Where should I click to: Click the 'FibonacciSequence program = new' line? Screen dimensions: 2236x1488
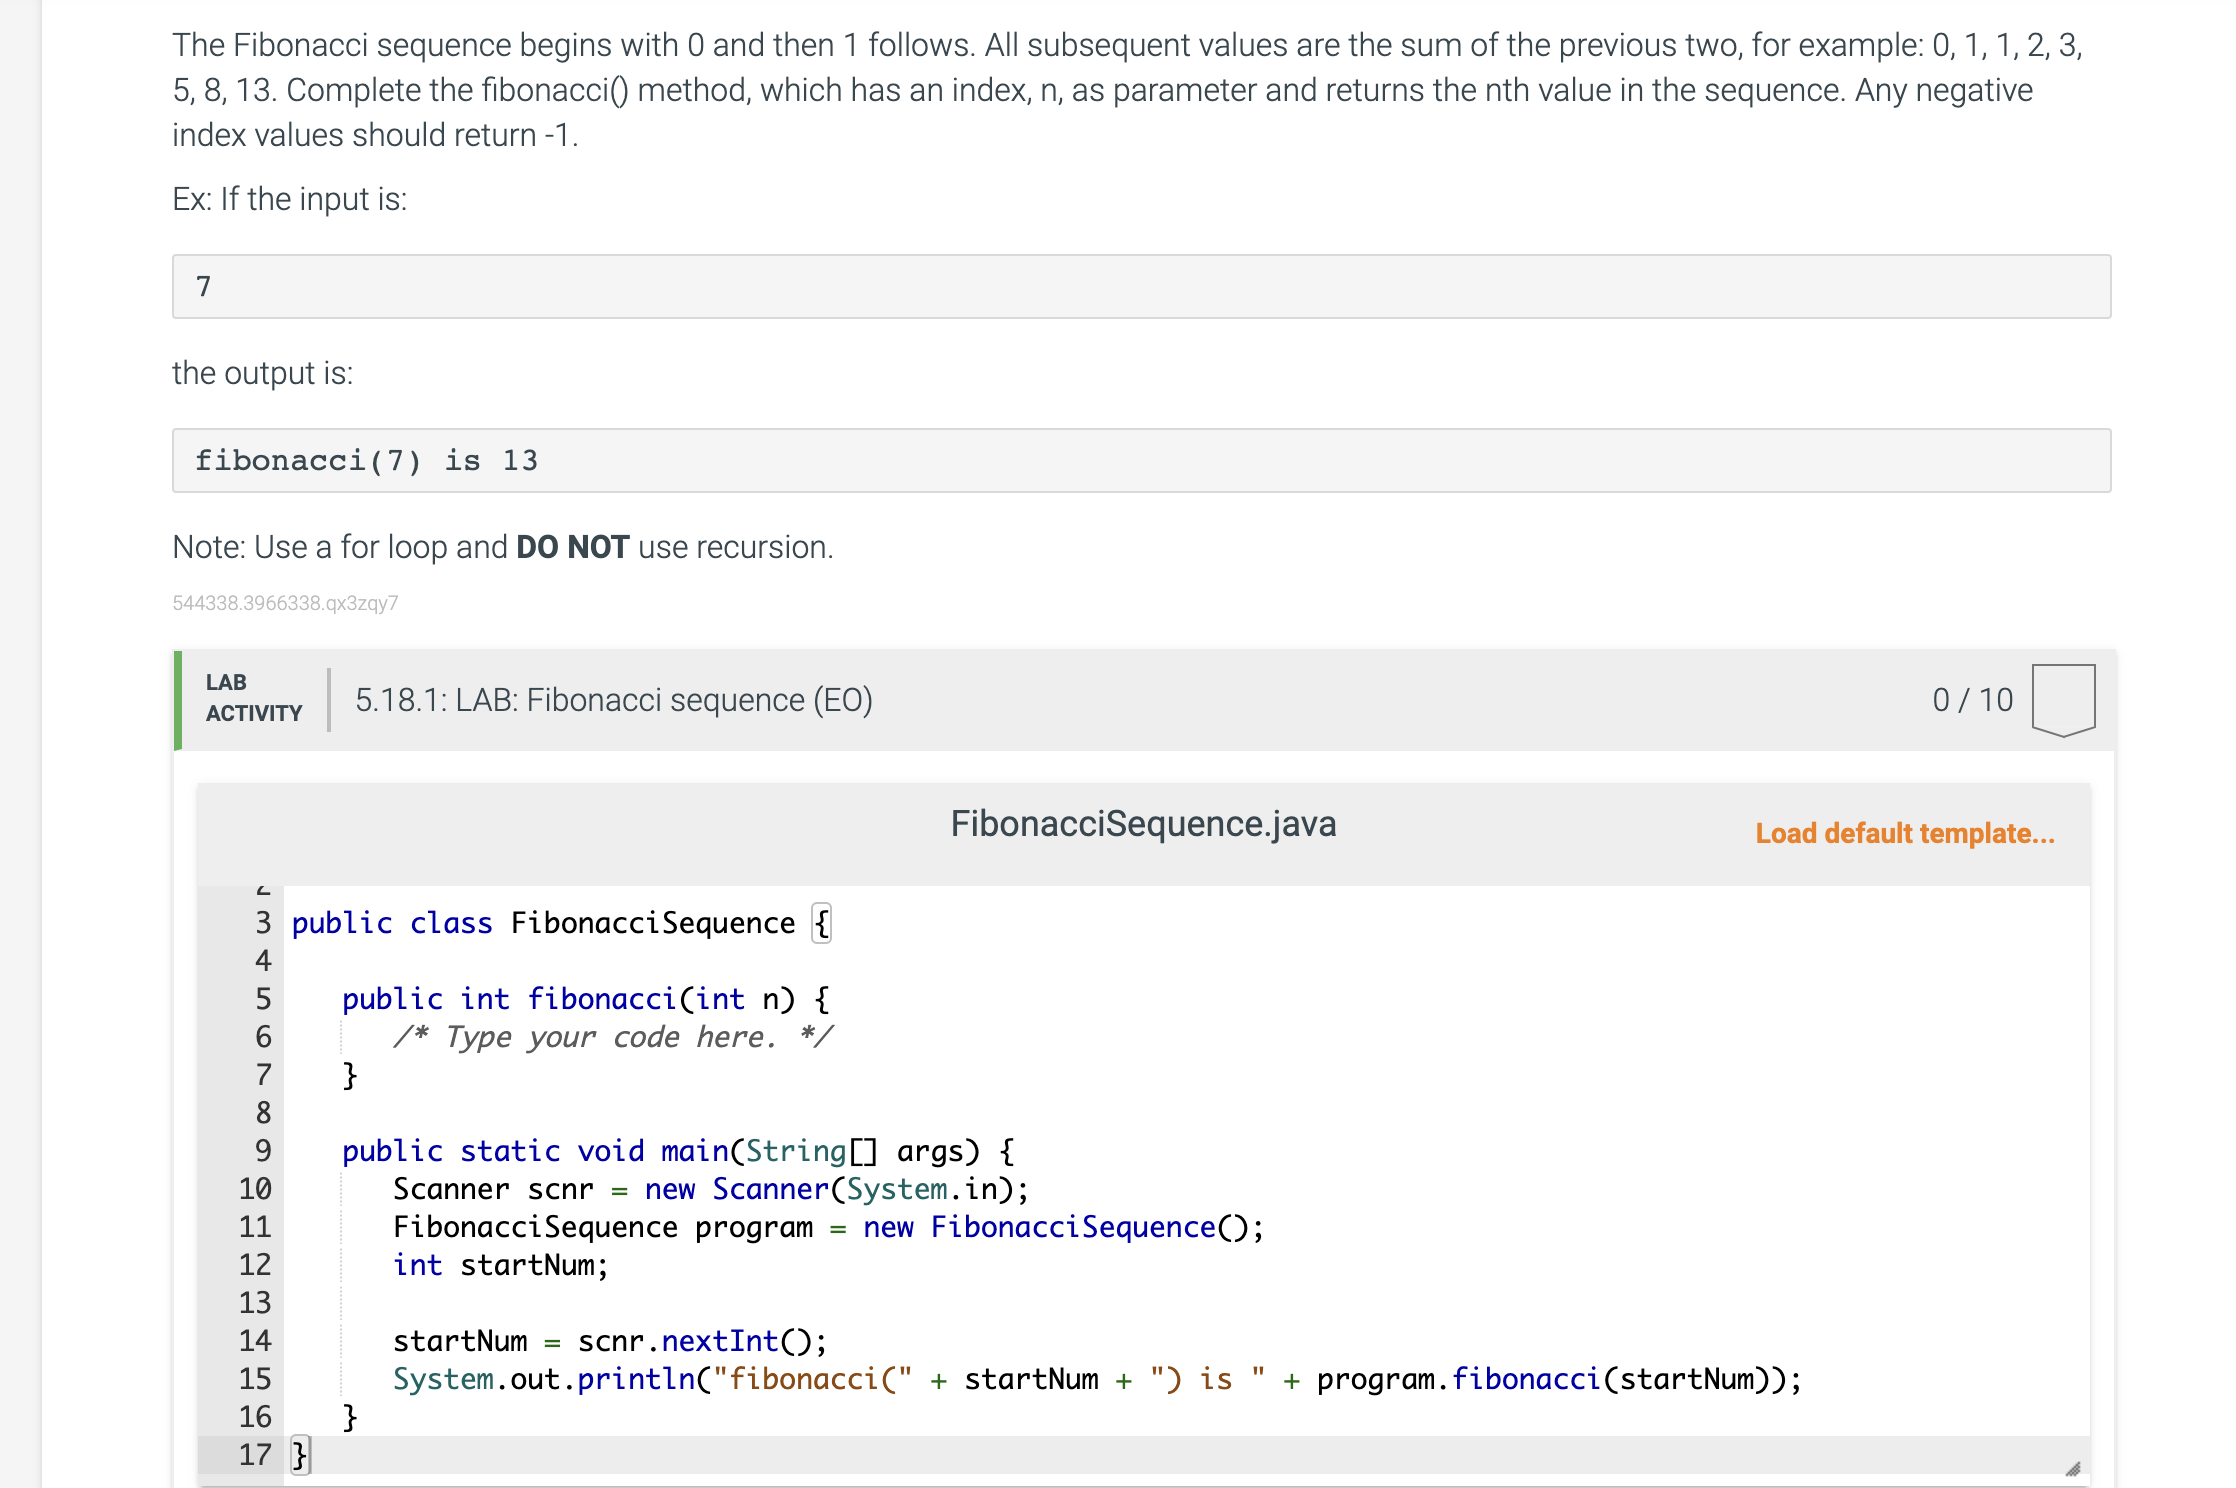(828, 1227)
